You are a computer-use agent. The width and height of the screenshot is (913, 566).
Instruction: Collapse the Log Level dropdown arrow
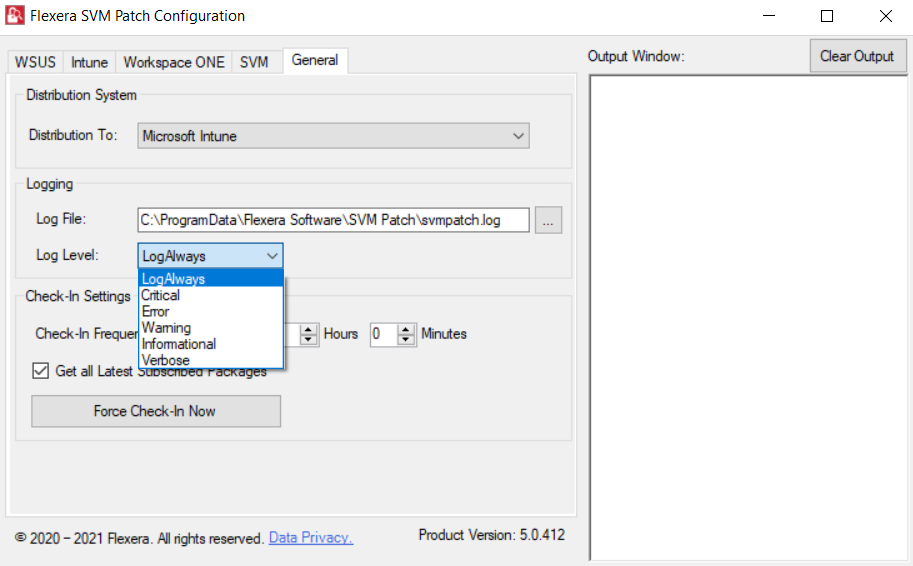click(273, 256)
